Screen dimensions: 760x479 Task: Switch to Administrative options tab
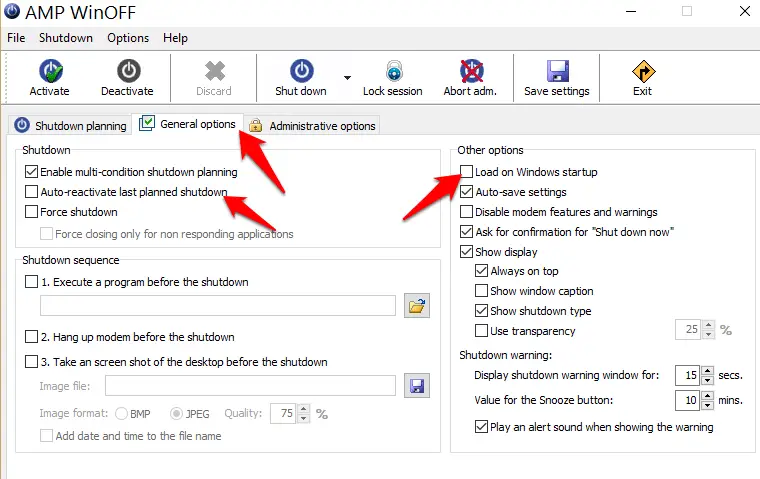(312, 126)
